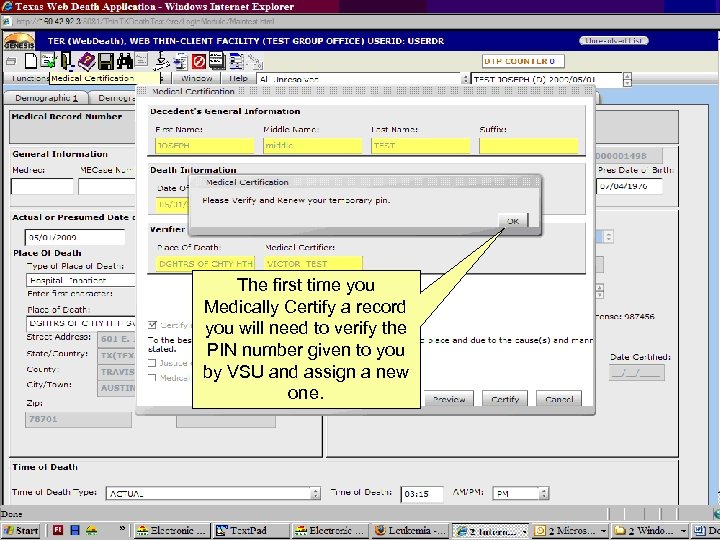Click the First Name JOSEPH field
Screen dimensions: 720x540
[x=204, y=146]
